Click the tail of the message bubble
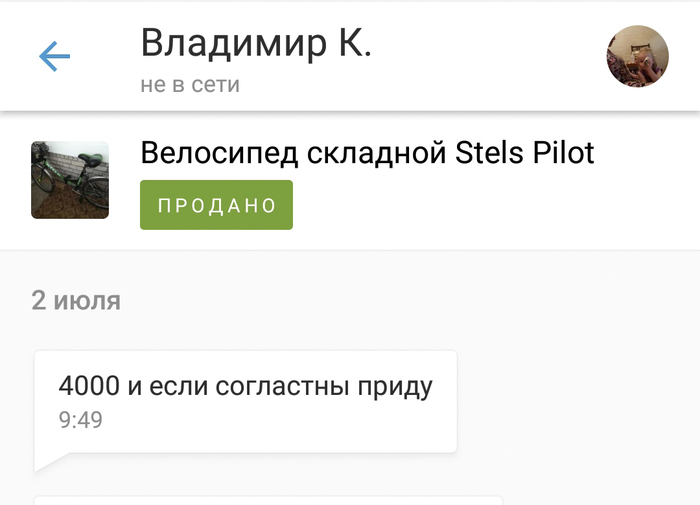Image resolution: width=700 pixels, height=505 pixels. [x=51, y=462]
